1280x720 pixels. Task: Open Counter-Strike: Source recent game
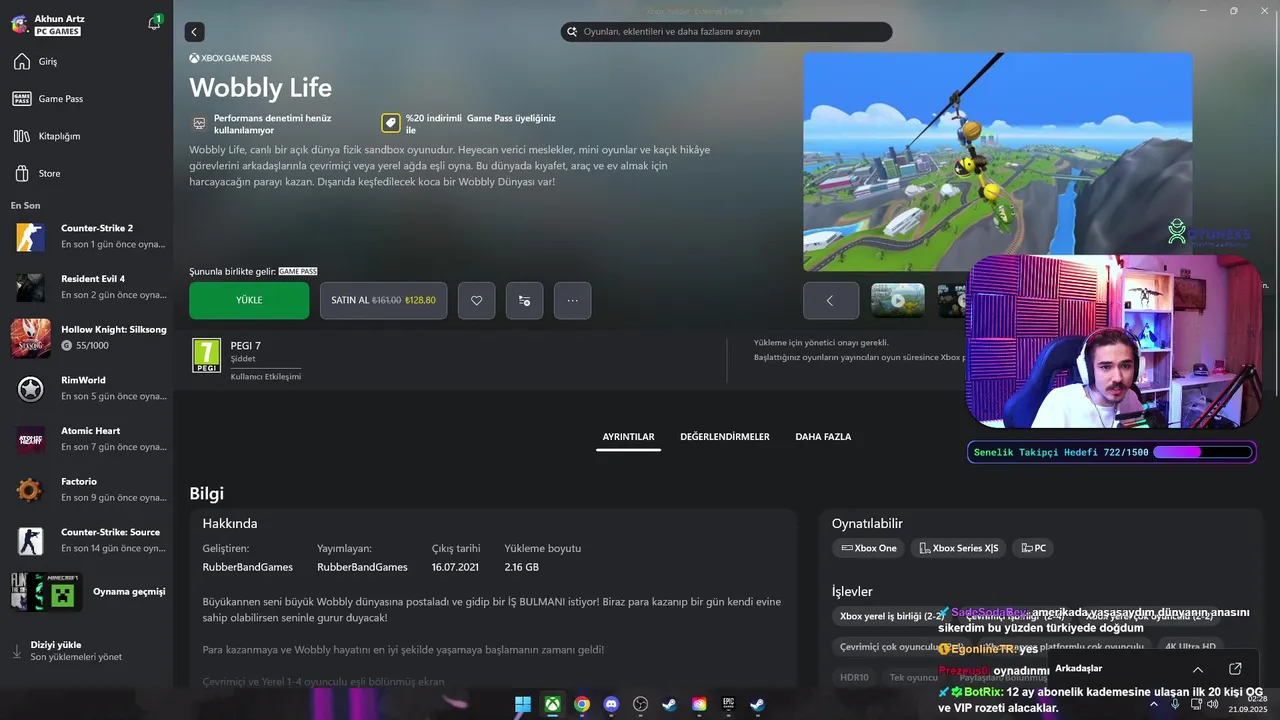tap(88, 540)
